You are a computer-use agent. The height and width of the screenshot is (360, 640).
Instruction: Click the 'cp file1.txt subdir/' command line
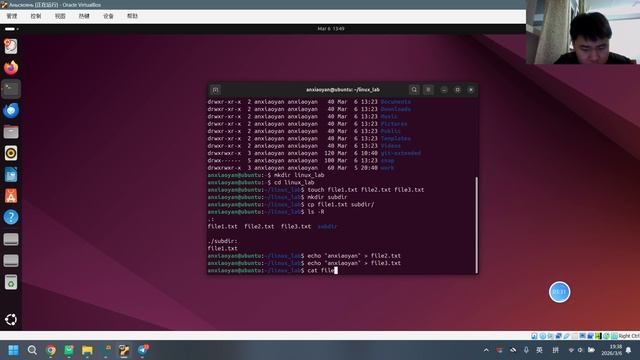tap(291, 204)
